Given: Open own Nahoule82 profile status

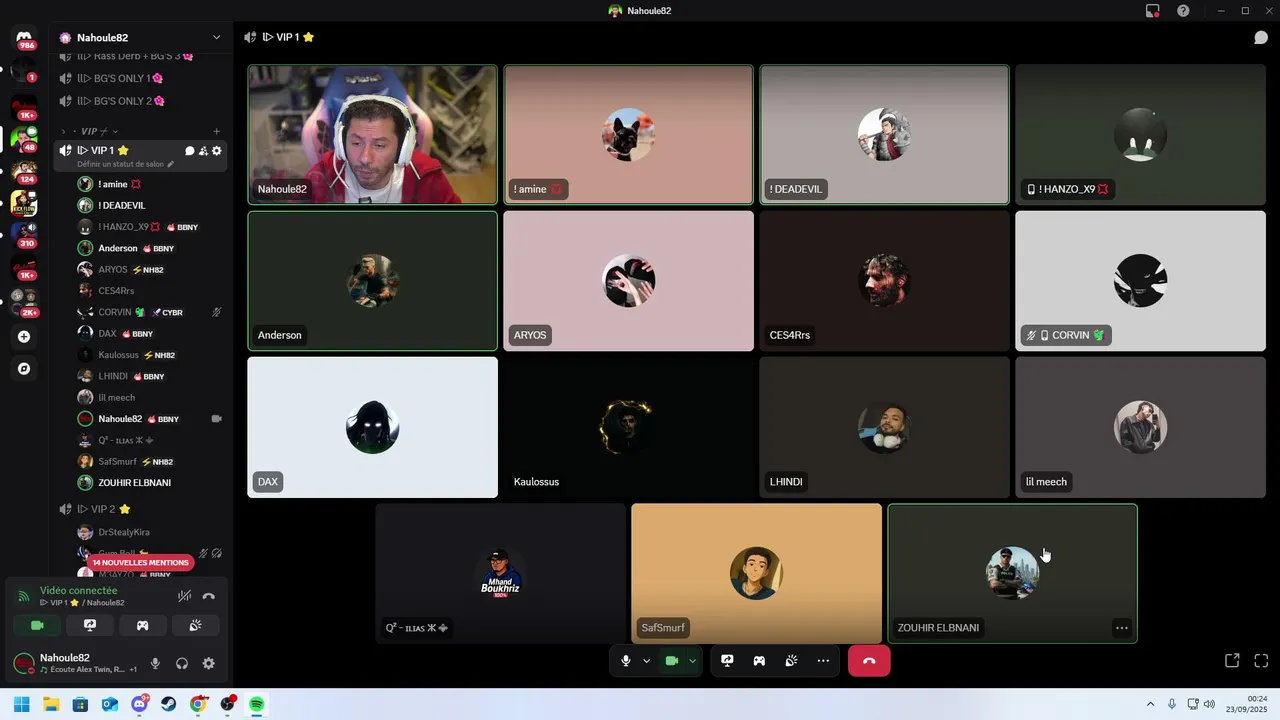Looking at the screenshot, I should (x=75, y=663).
